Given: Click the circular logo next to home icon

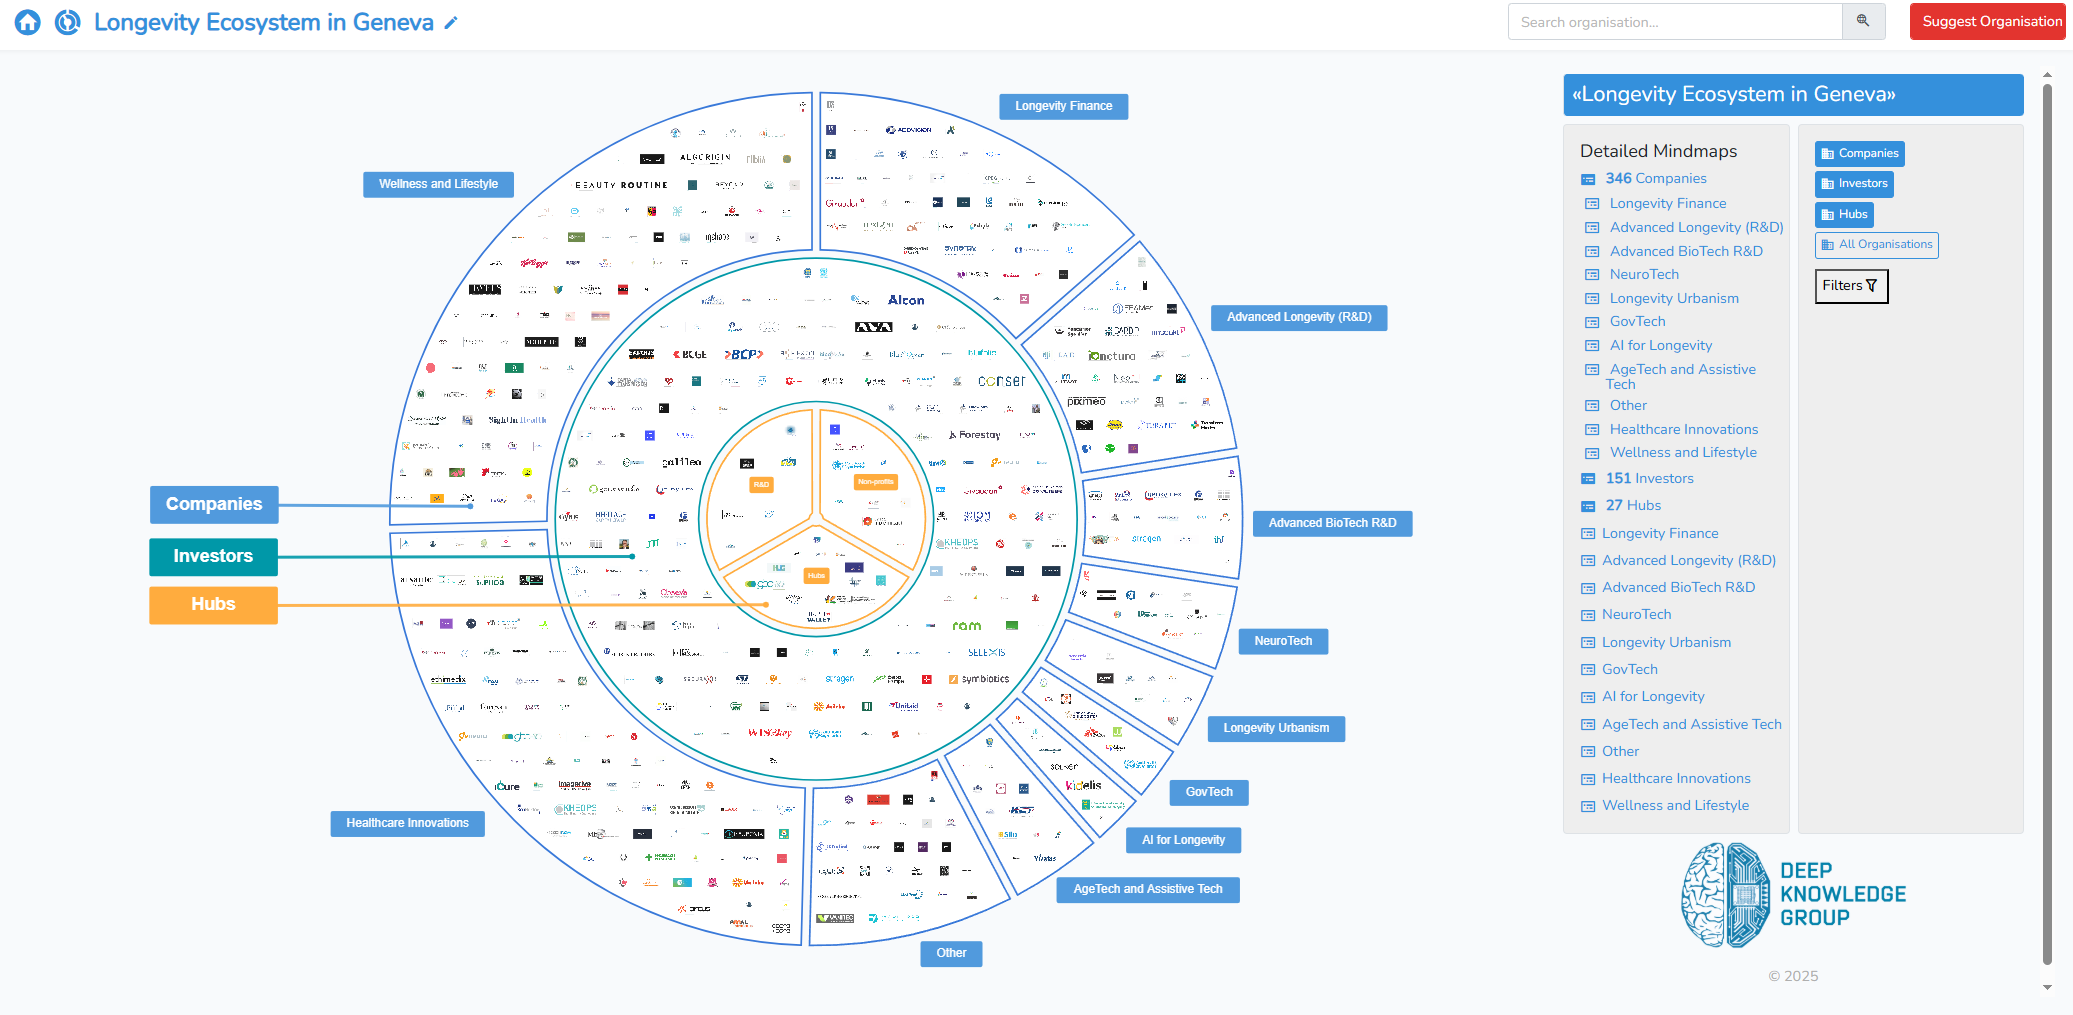Looking at the screenshot, I should click(67, 22).
